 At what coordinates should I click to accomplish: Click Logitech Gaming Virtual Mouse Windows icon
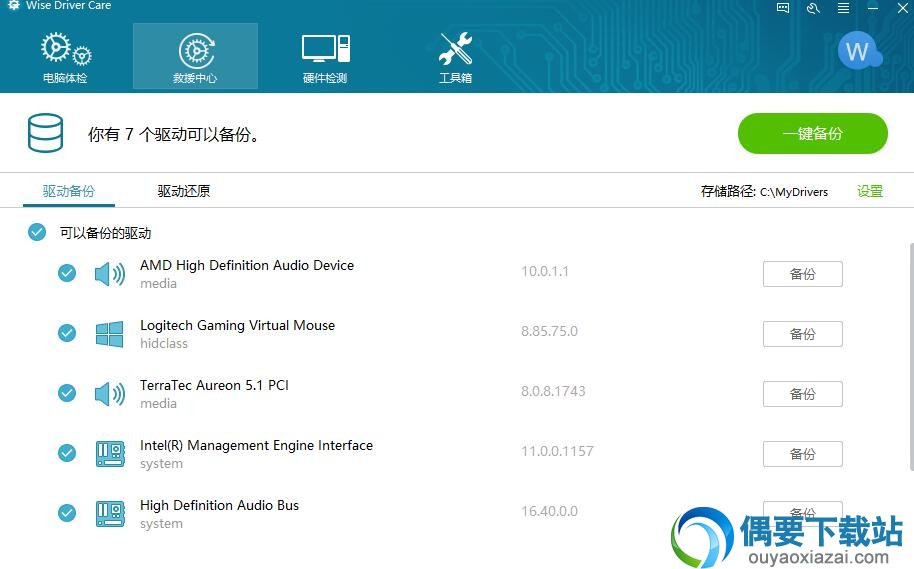(110, 334)
